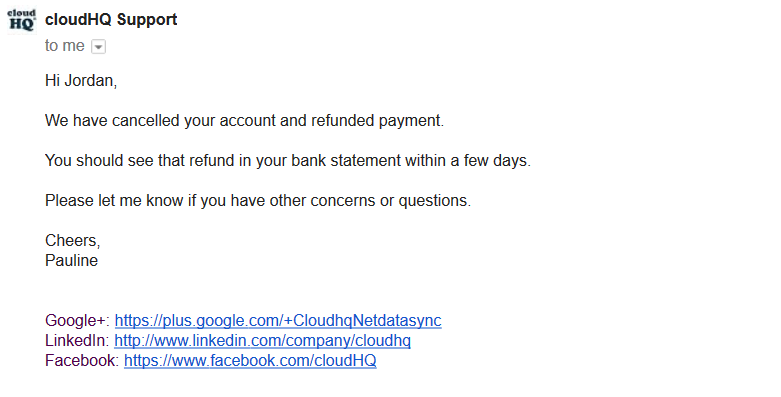Click the signature name "Pauline"
This screenshot has height=397, width=781.
point(71,261)
